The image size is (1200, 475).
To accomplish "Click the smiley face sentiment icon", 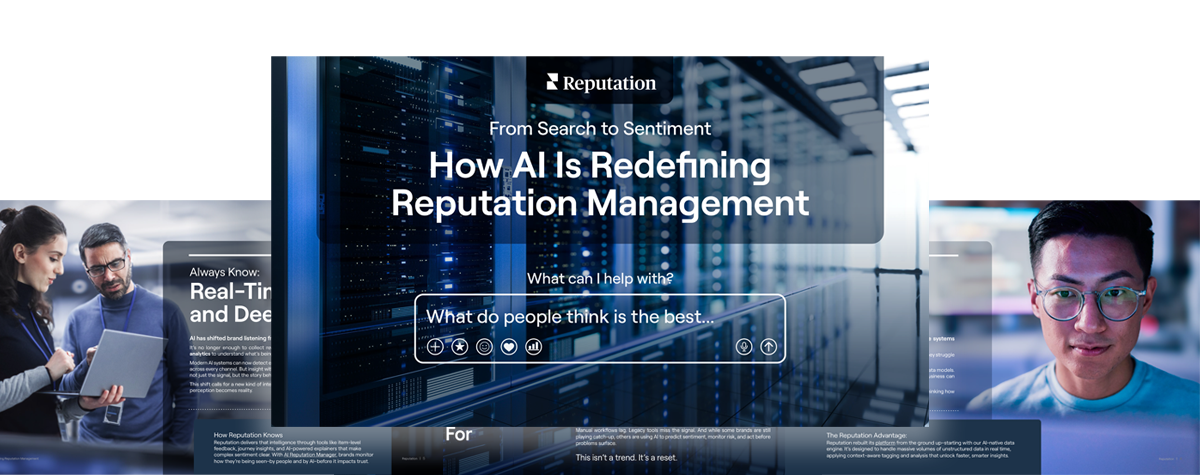I will [484, 347].
